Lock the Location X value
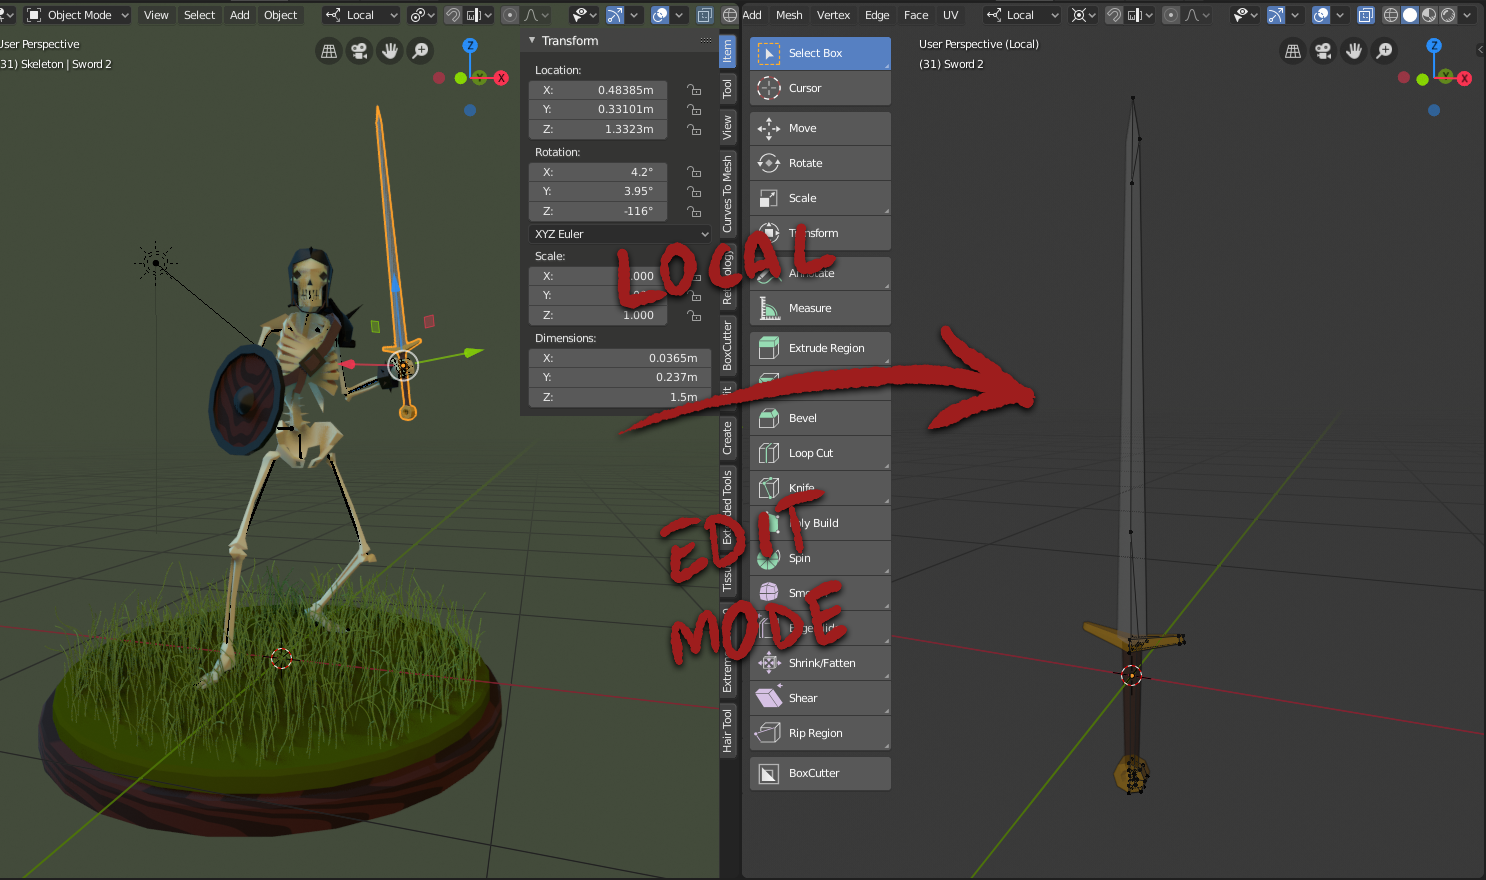The image size is (1486, 880). coord(694,90)
